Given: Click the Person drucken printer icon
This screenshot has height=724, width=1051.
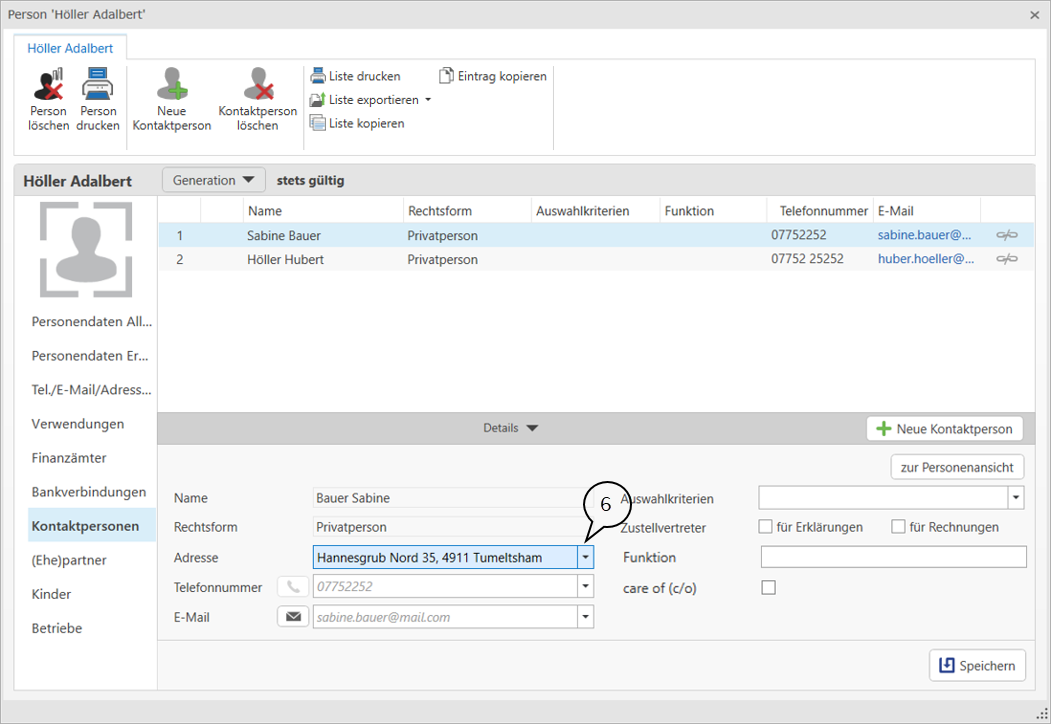Looking at the screenshot, I should [x=97, y=84].
